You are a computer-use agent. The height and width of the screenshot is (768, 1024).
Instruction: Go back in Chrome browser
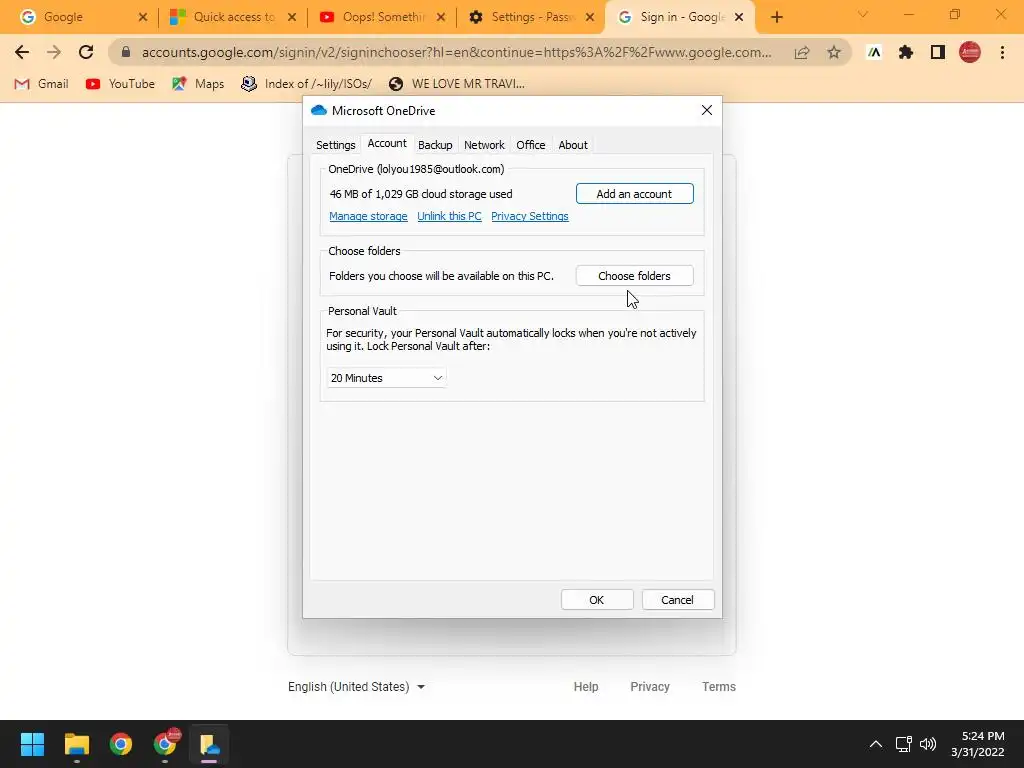[22, 52]
